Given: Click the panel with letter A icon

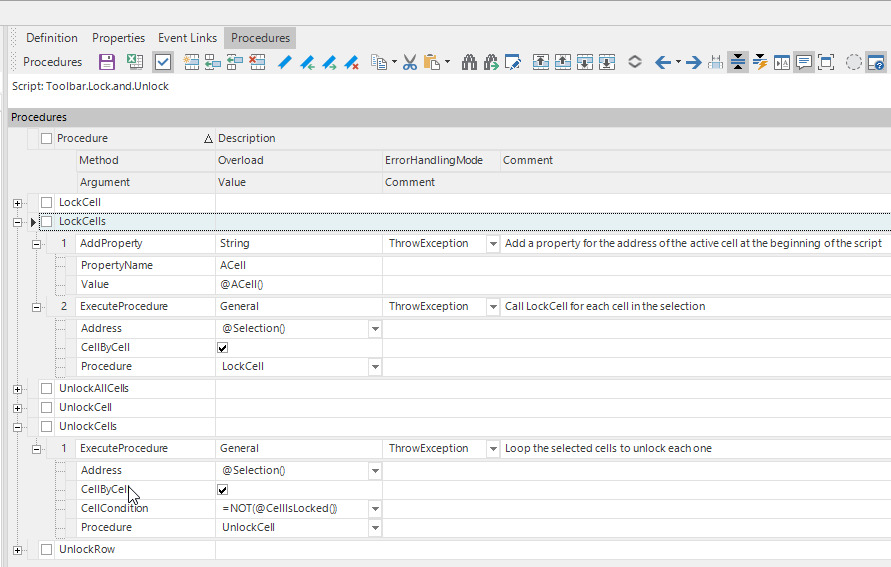Looking at the screenshot, I should coord(782,62).
